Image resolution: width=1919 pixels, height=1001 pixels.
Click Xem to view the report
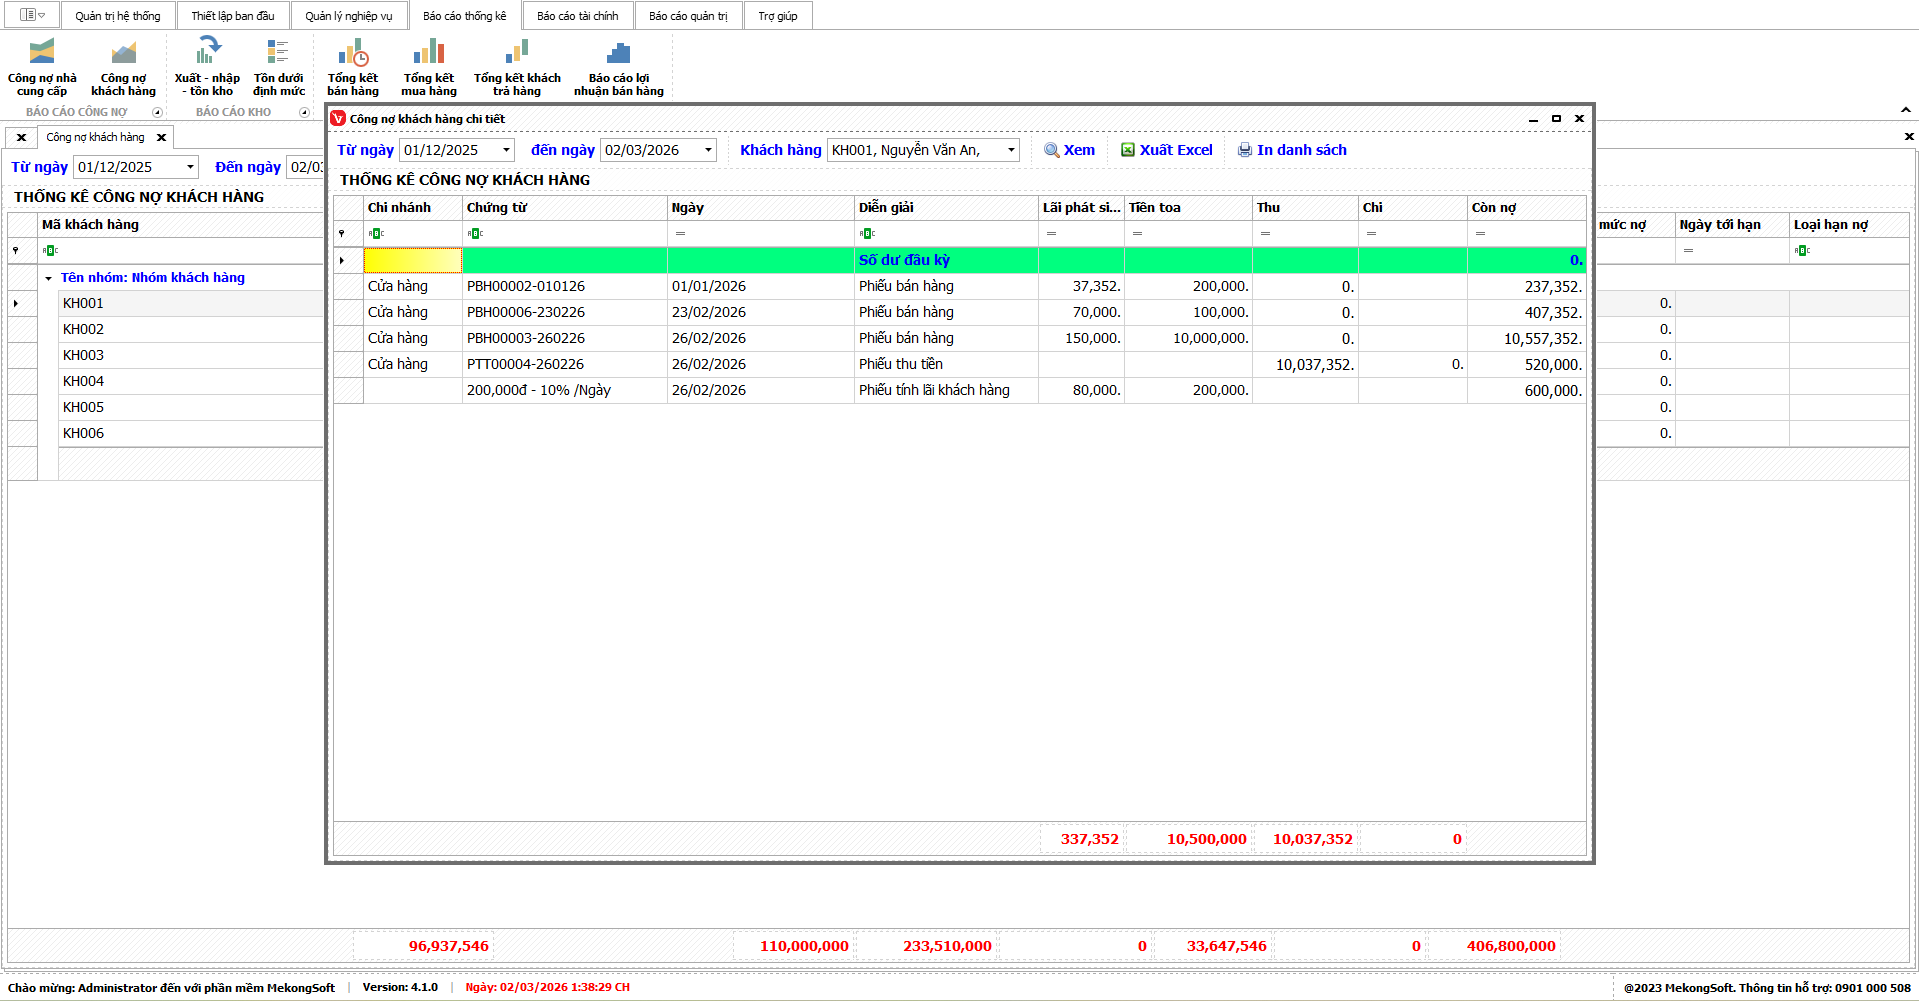(x=1069, y=150)
